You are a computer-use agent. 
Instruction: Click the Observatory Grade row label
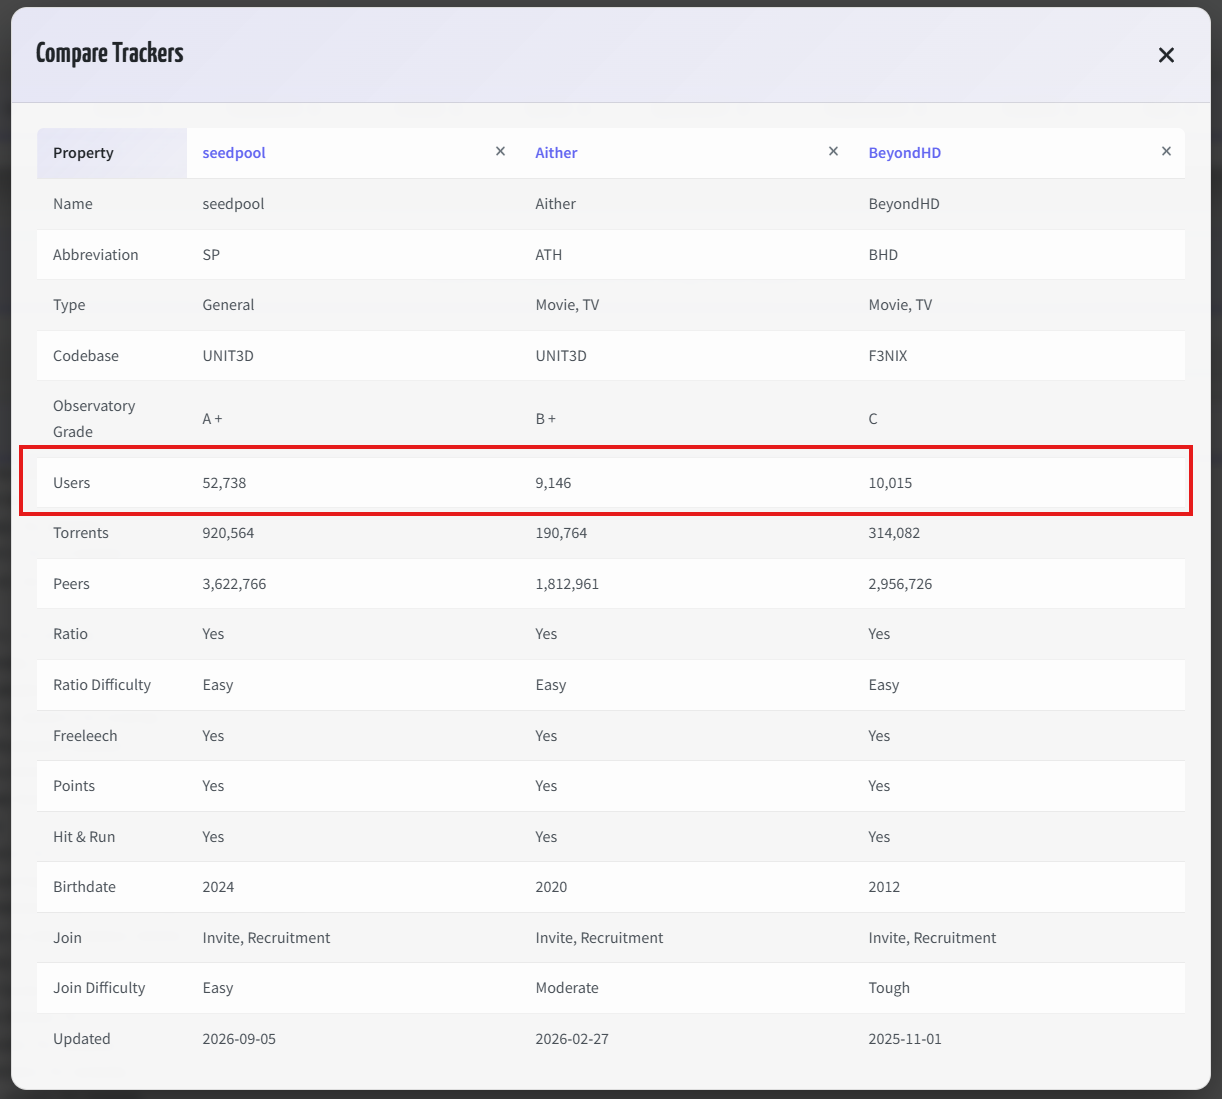tap(94, 419)
